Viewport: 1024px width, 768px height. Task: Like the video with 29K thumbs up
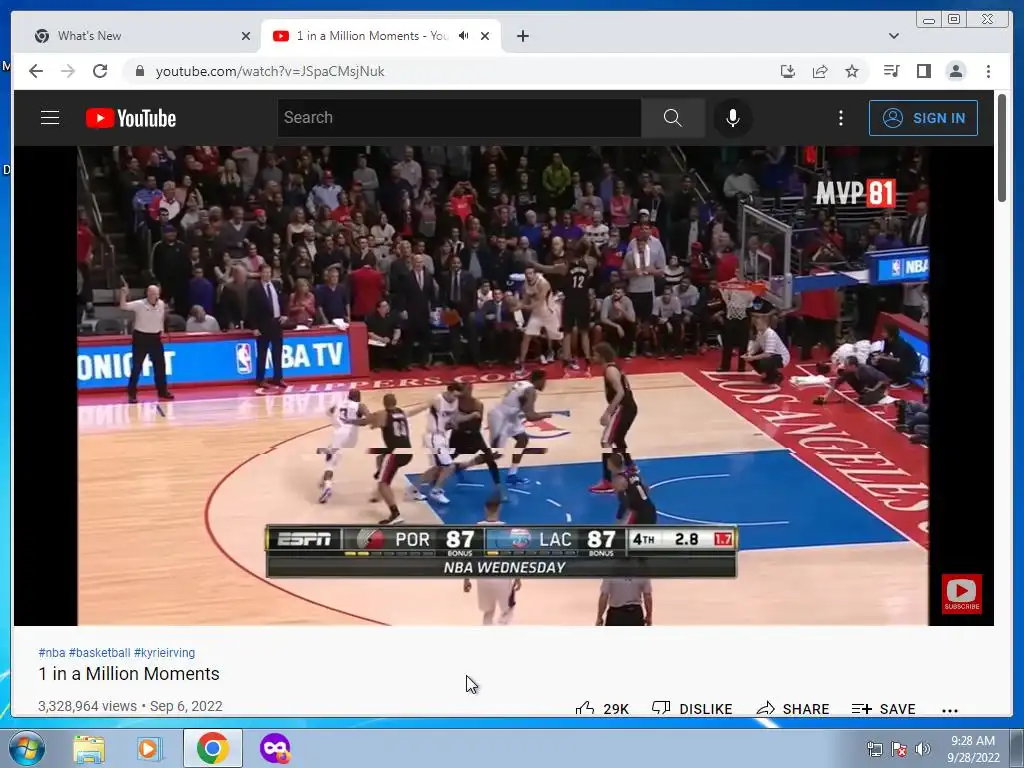coord(601,709)
